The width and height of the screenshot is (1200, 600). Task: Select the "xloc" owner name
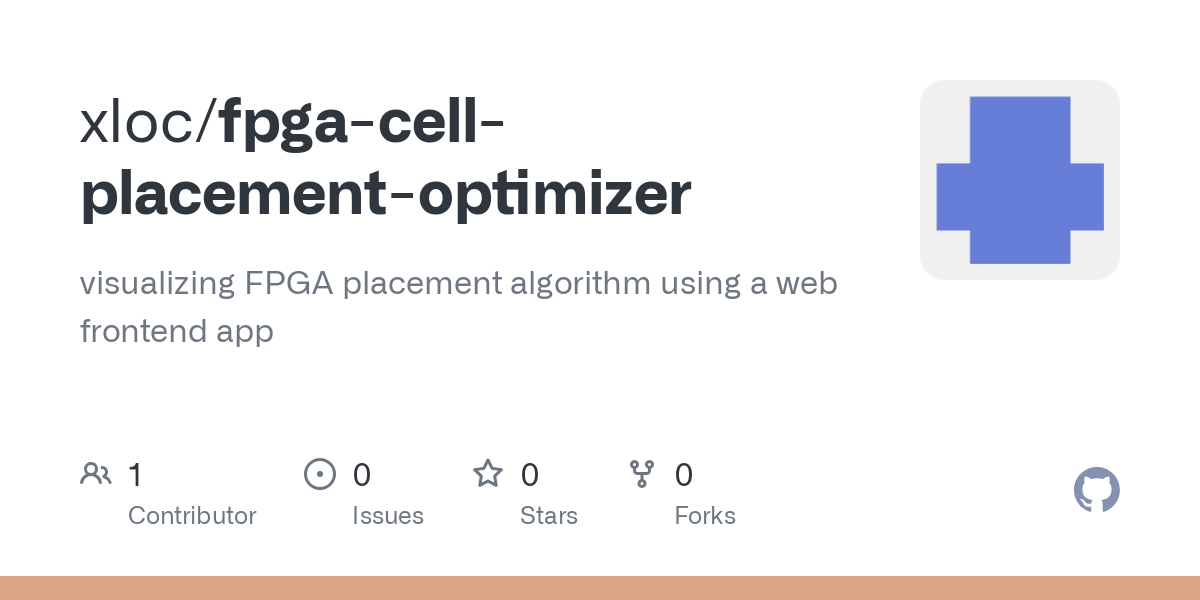[141, 121]
